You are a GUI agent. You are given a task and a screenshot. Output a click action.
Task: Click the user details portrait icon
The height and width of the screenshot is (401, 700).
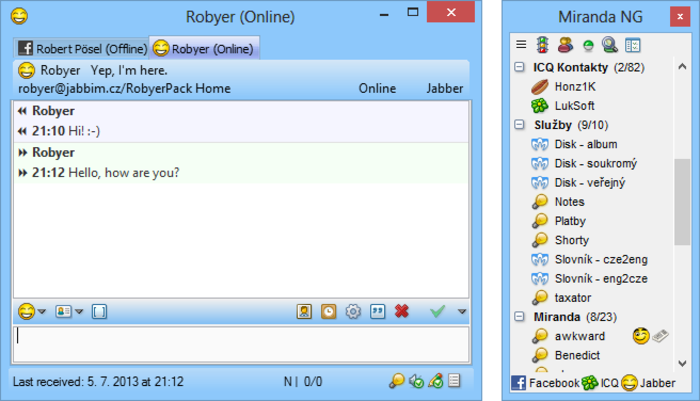click(x=304, y=312)
